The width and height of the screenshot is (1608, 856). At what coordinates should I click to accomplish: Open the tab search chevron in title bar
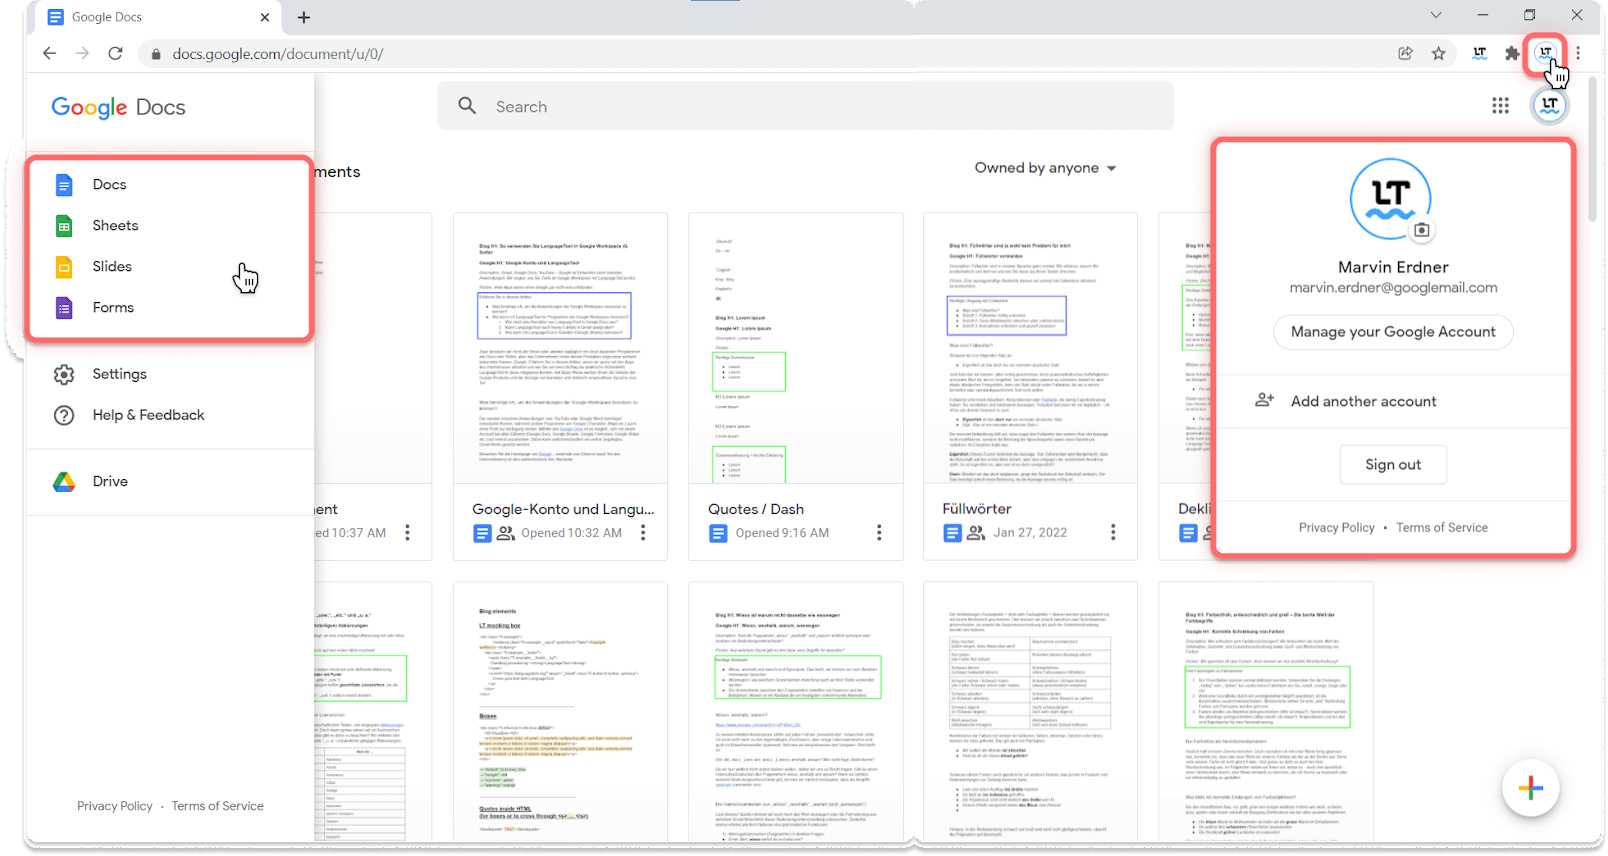pos(1436,15)
